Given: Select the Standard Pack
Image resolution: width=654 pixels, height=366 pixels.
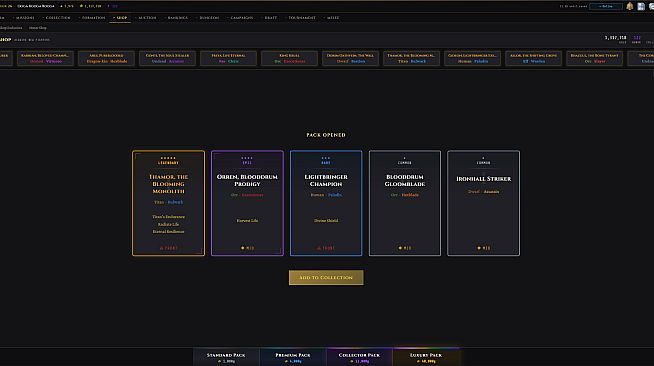Looking at the screenshot, I should [x=226, y=357].
